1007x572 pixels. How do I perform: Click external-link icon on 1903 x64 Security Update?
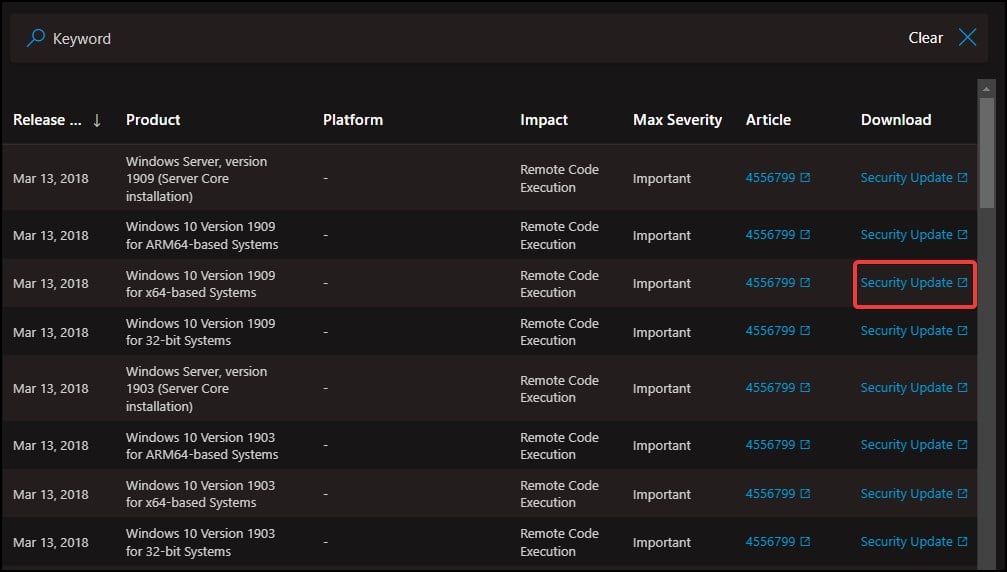coord(962,493)
